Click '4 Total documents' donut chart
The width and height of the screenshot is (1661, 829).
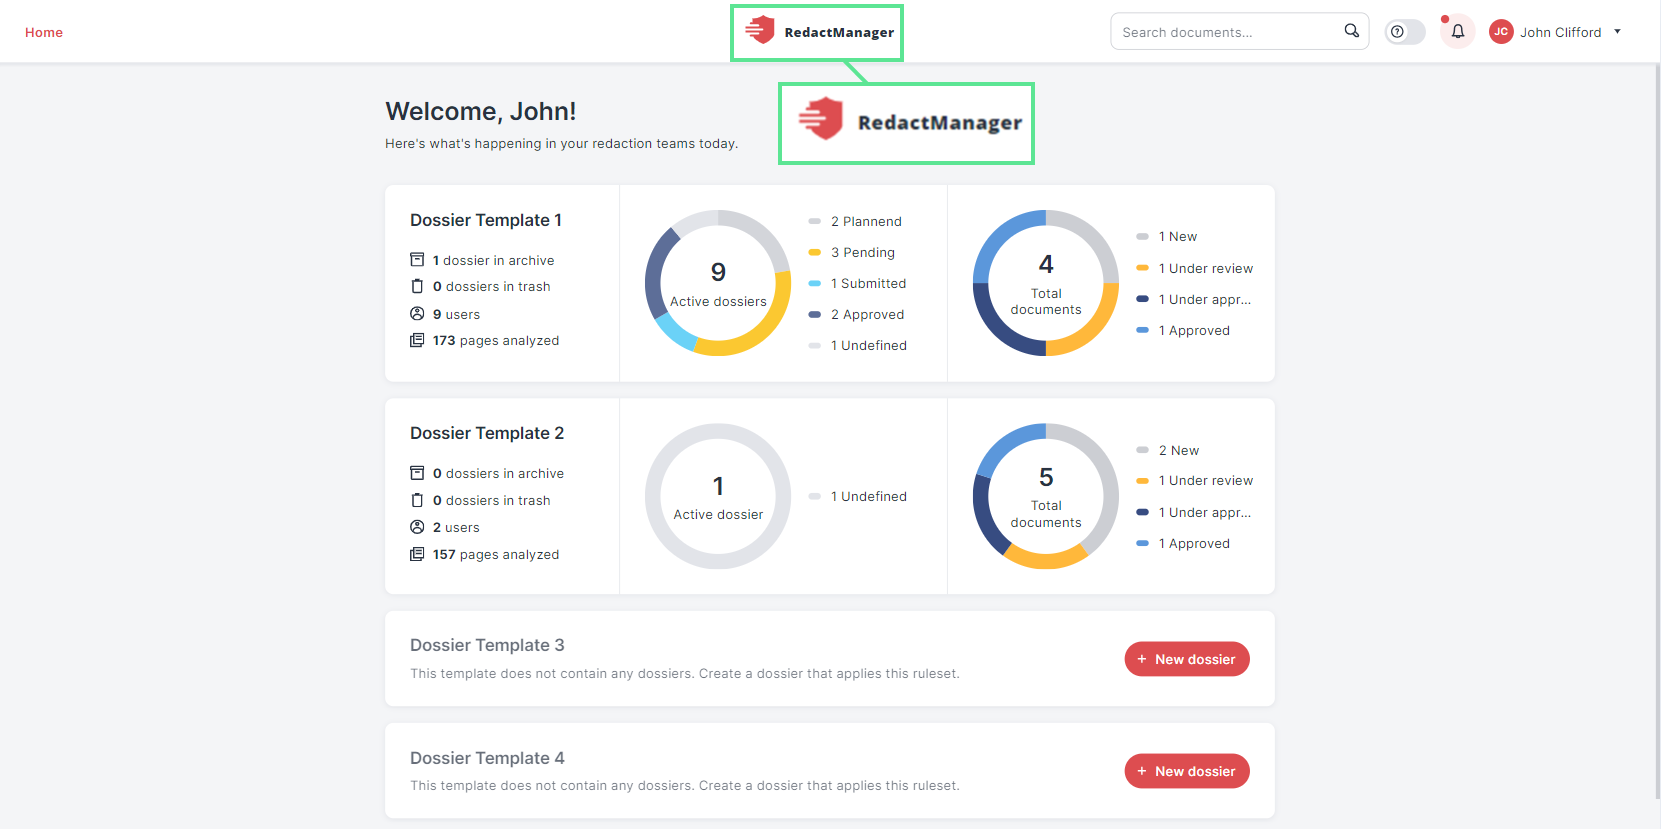1046,283
